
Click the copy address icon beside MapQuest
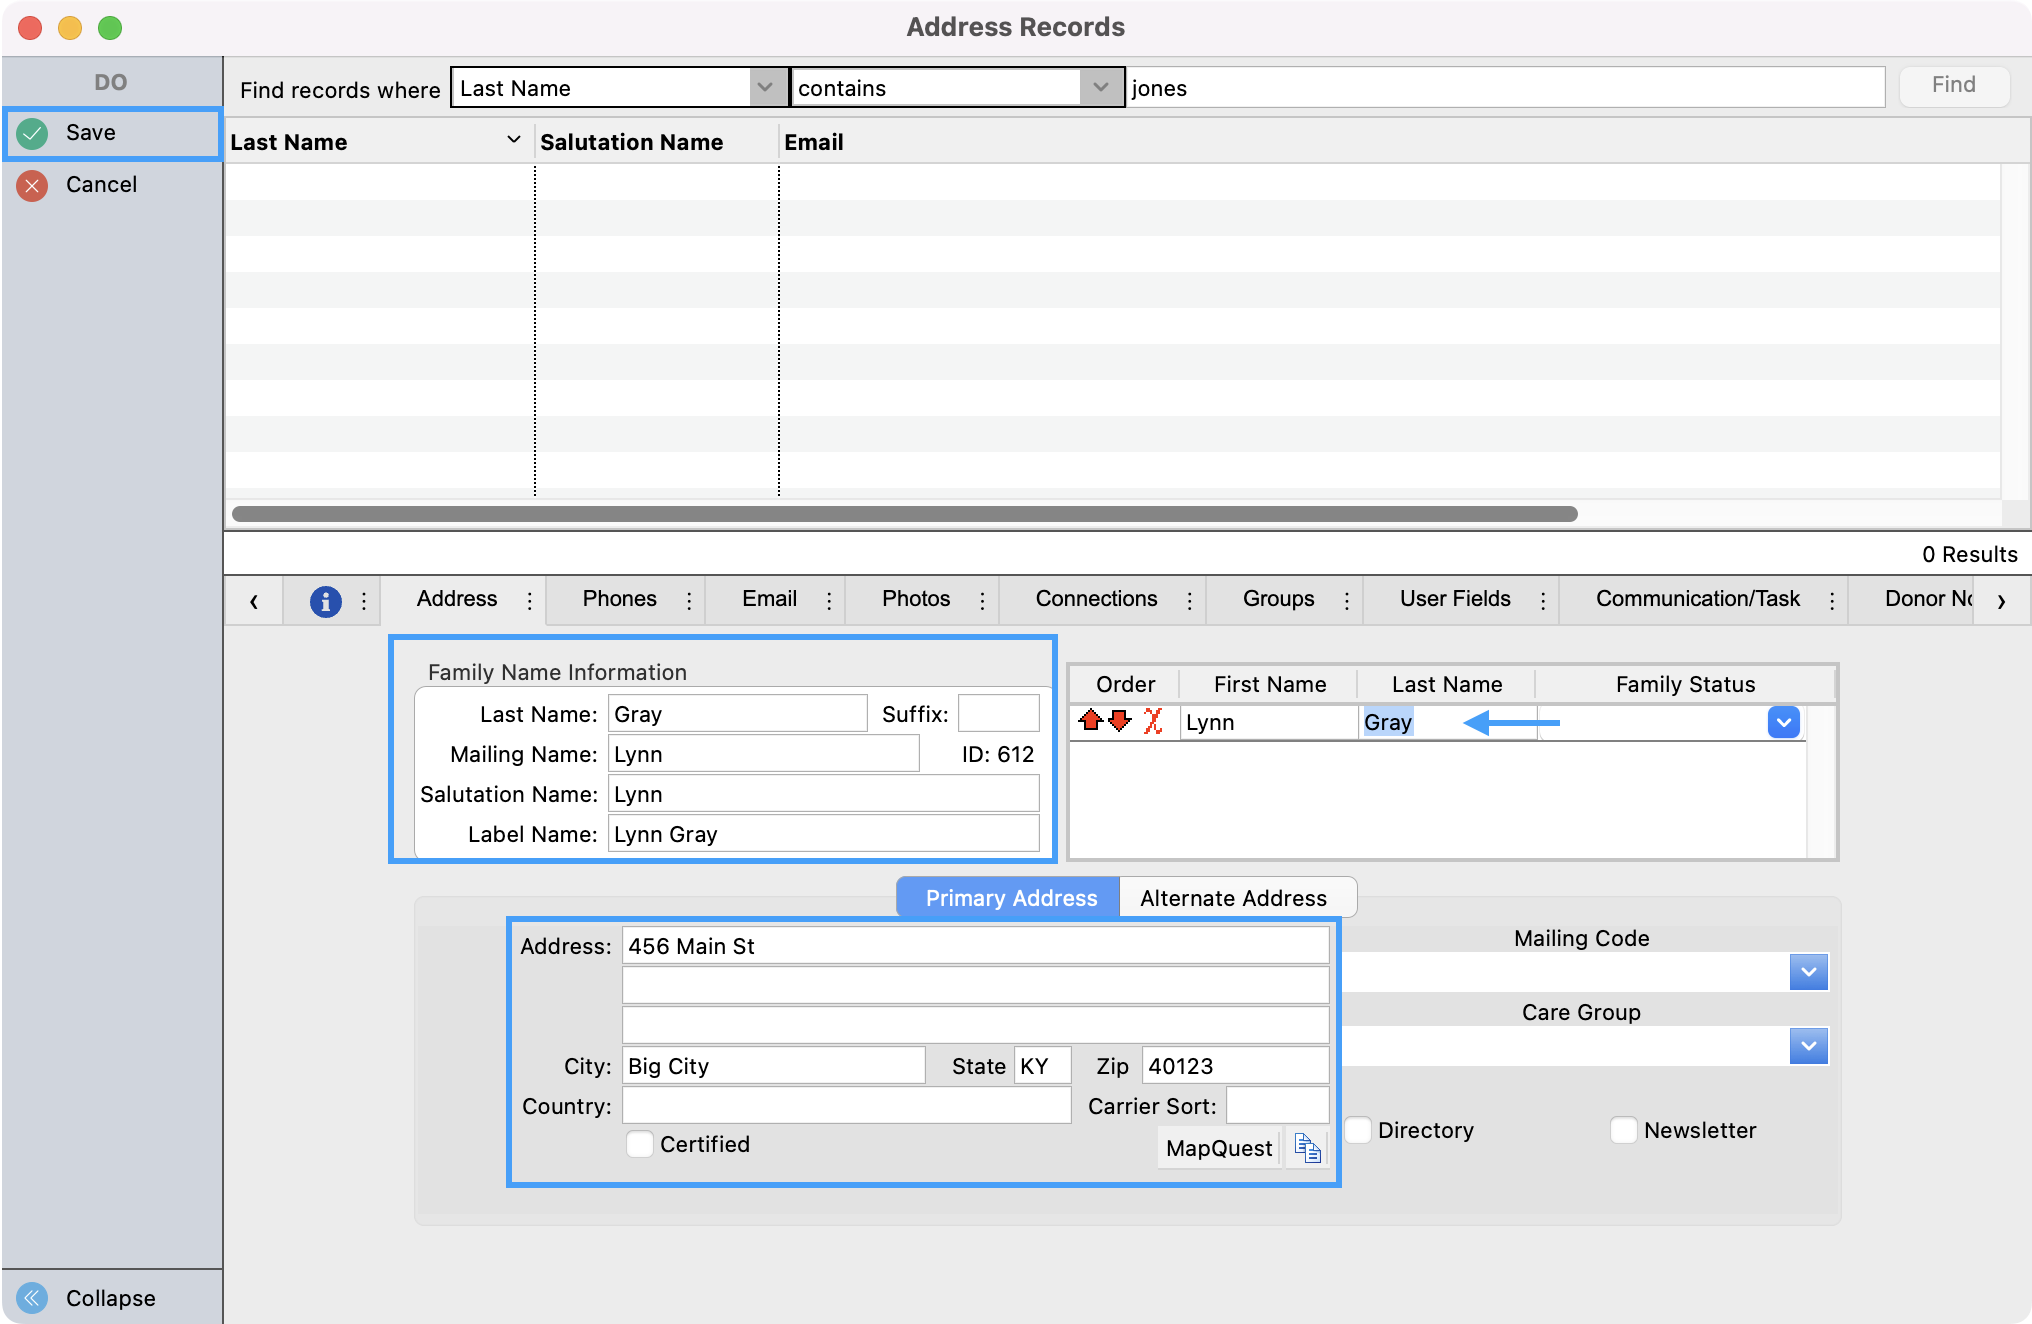pos(1307,1148)
